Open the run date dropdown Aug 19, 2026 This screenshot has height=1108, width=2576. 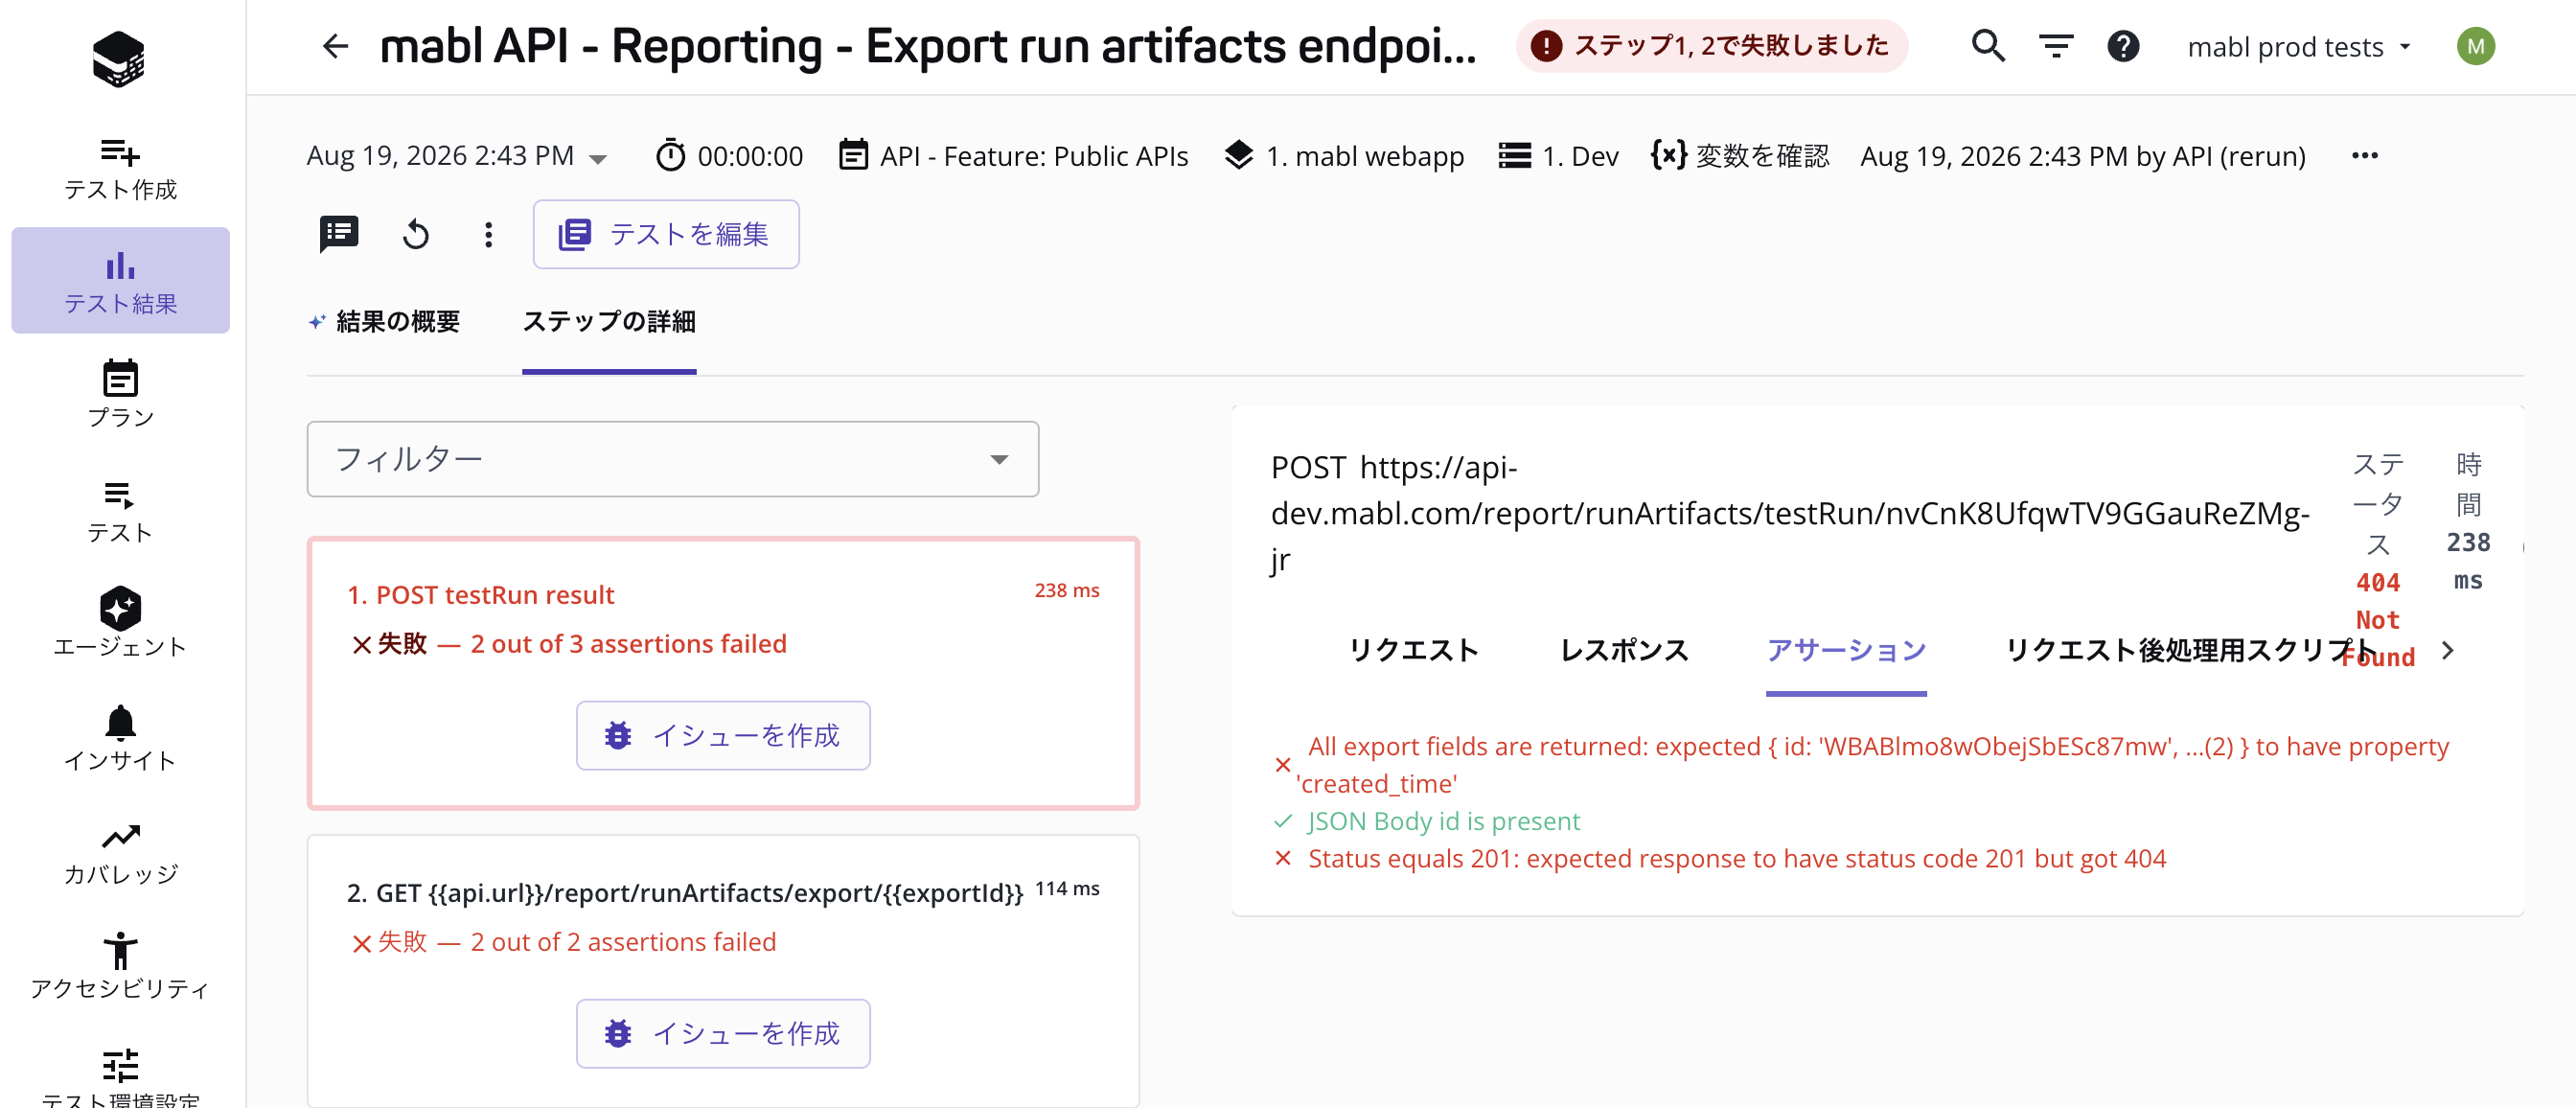pyautogui.click(x=456, y=156)
